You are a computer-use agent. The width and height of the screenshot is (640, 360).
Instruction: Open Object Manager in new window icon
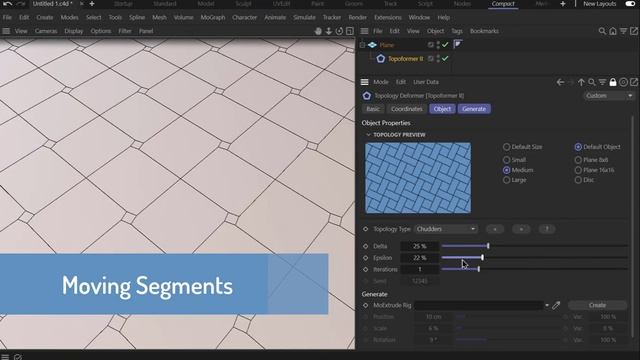pos(634,31)
